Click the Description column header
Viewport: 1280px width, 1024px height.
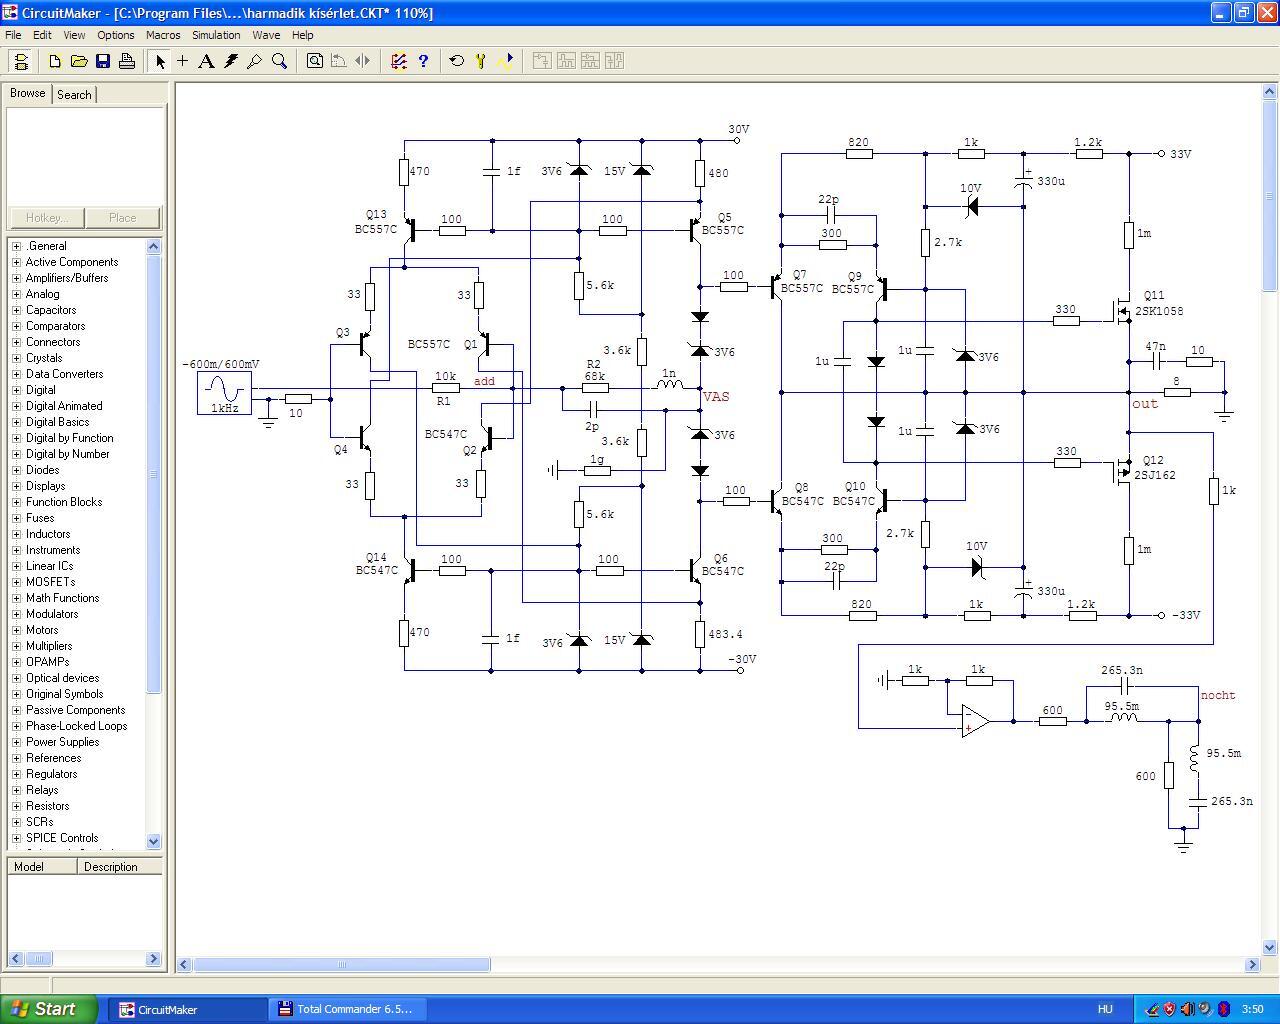(120, 867)
